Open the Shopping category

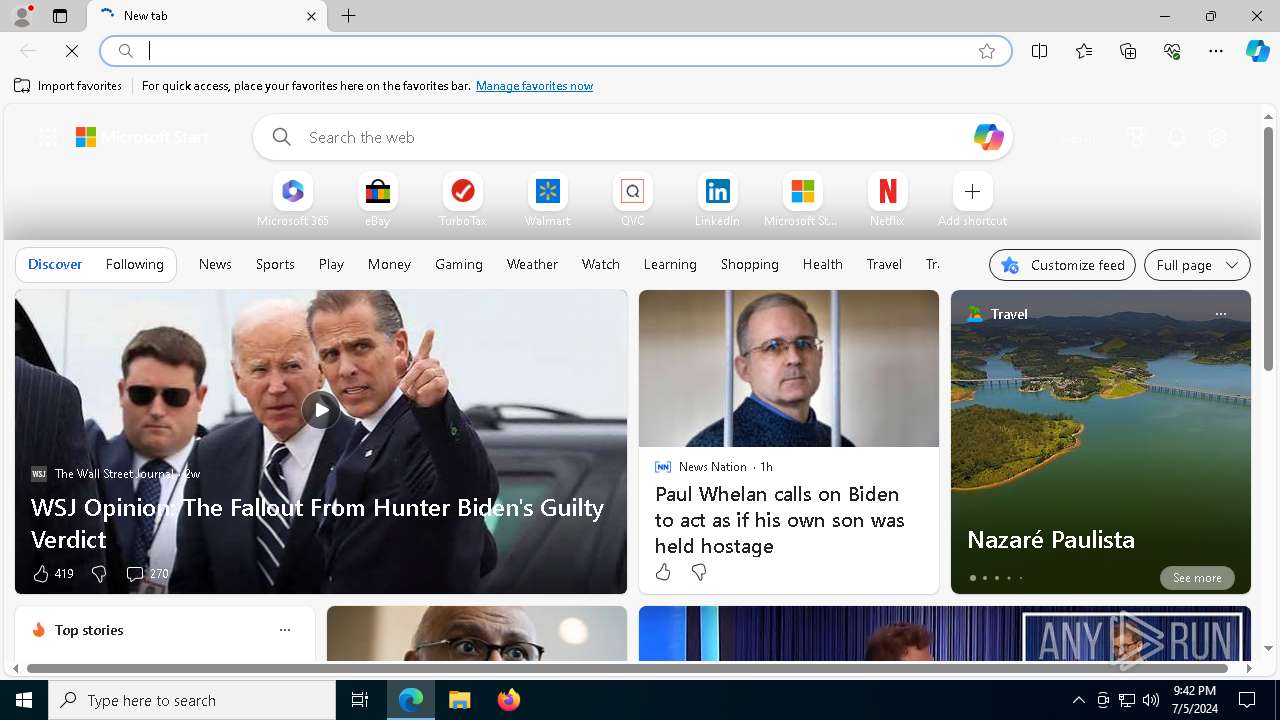pyautogui.click(x=749, y=264)
